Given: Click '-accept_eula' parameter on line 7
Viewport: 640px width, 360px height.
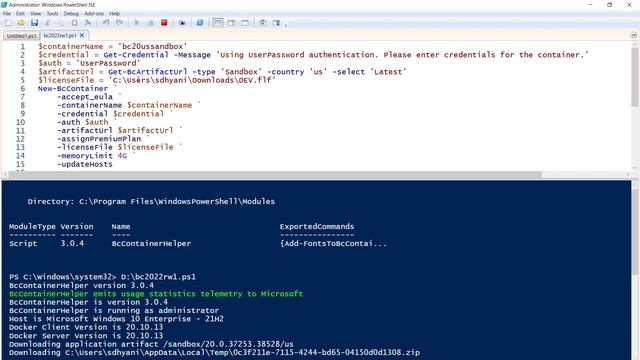Looking at the screenshot, I should pos(84,97).
